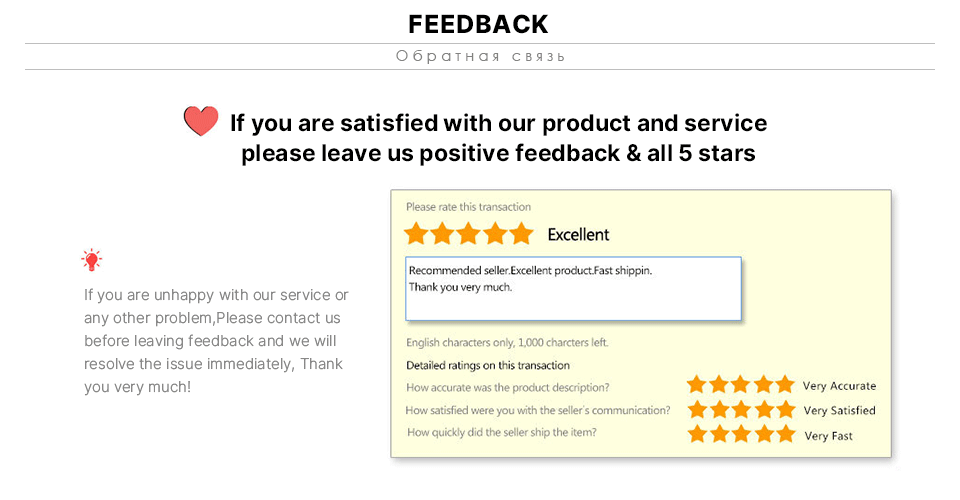Rate seller communication with the third star

[741, 410]
